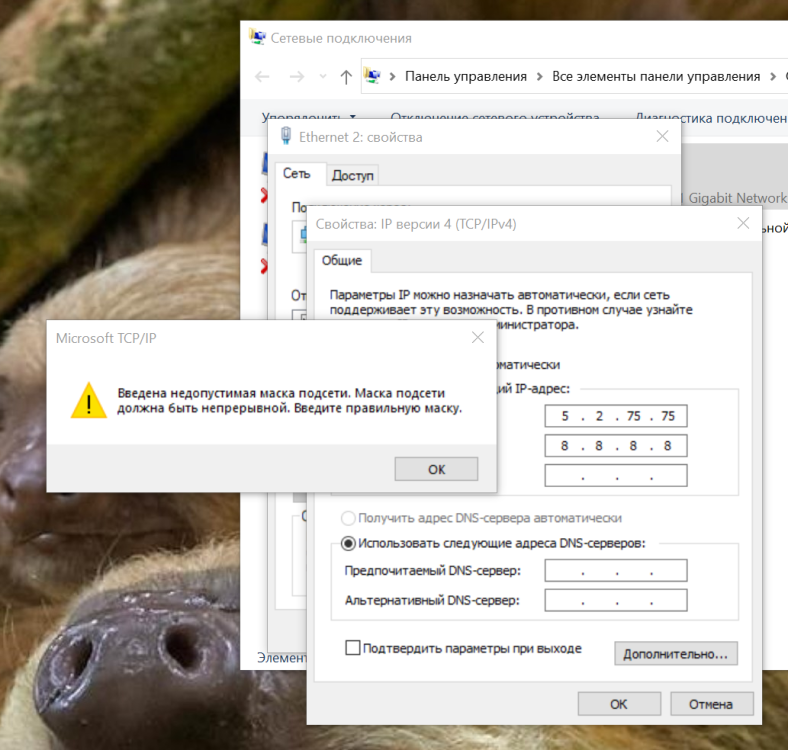Click the Альтернативный DNS-сервер input field

coord(616,600)
